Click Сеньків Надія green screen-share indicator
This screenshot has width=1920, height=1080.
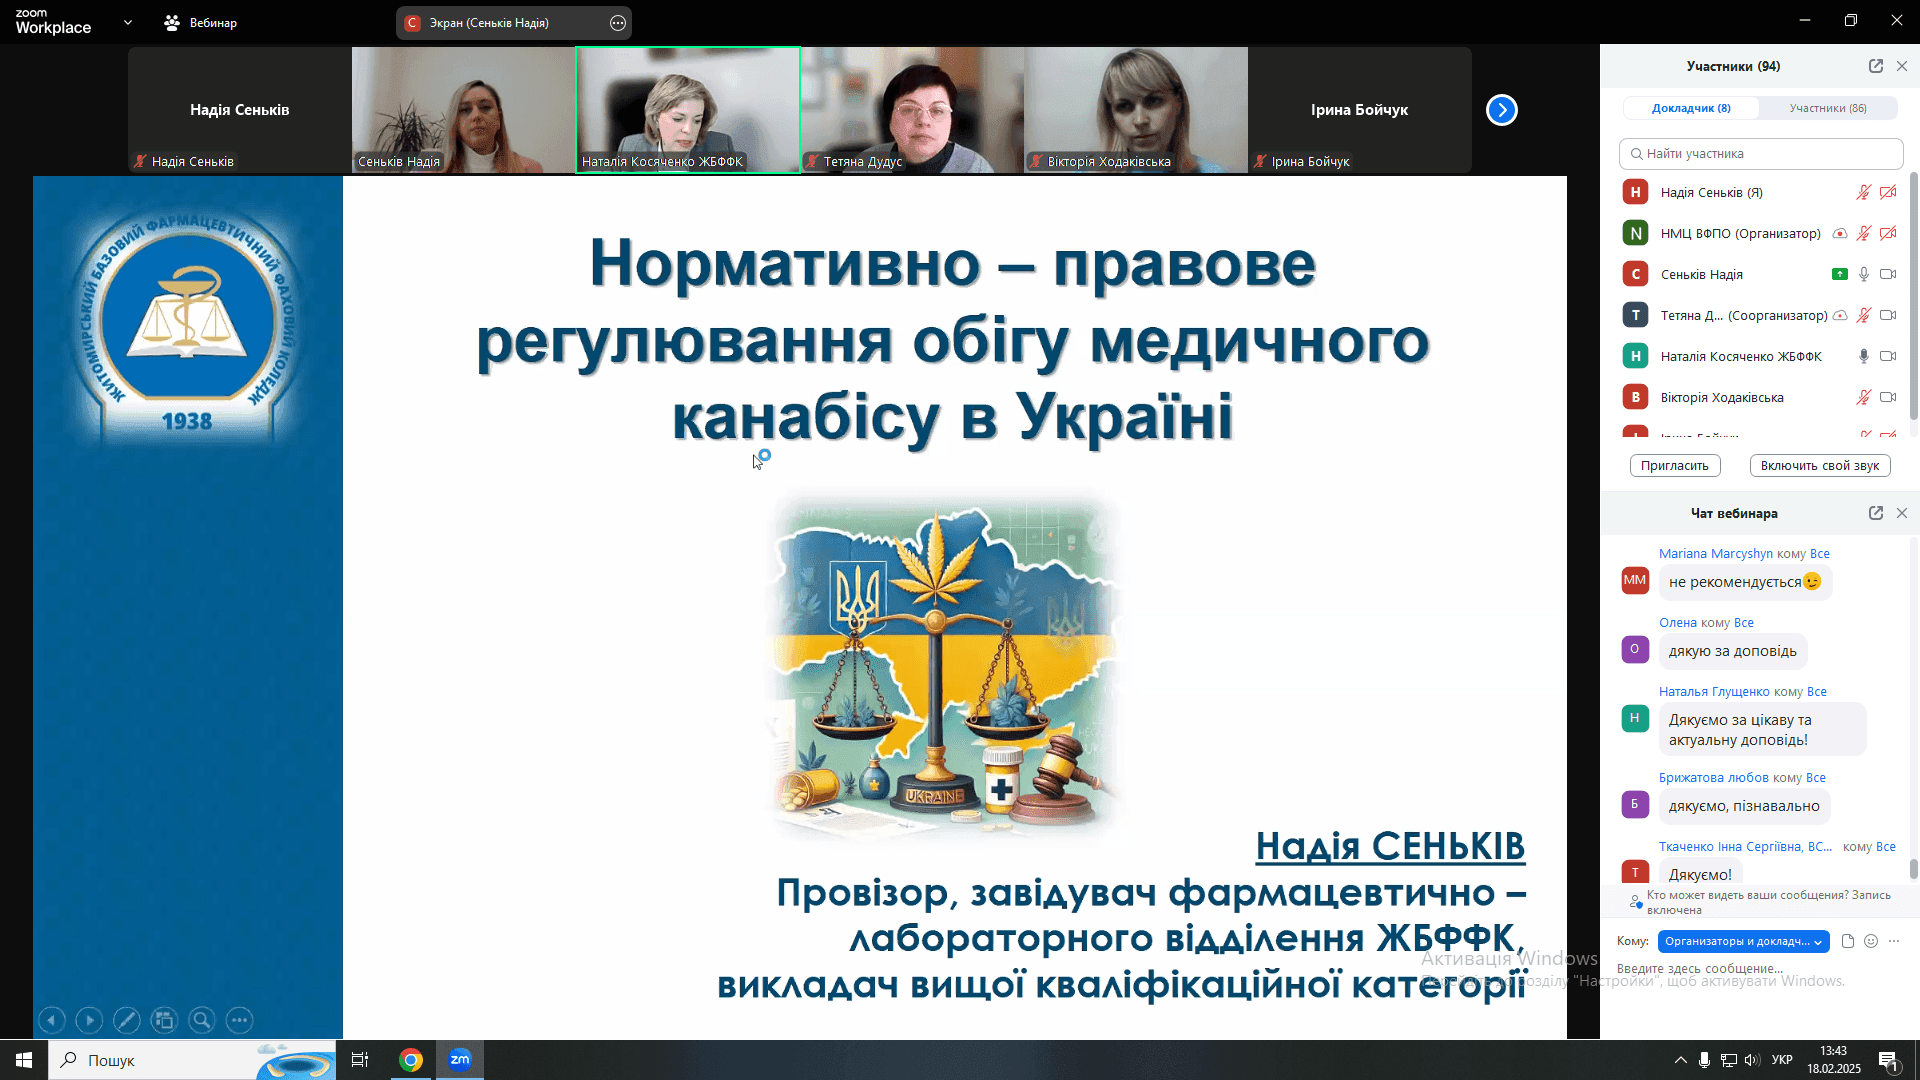[1840, 274]
